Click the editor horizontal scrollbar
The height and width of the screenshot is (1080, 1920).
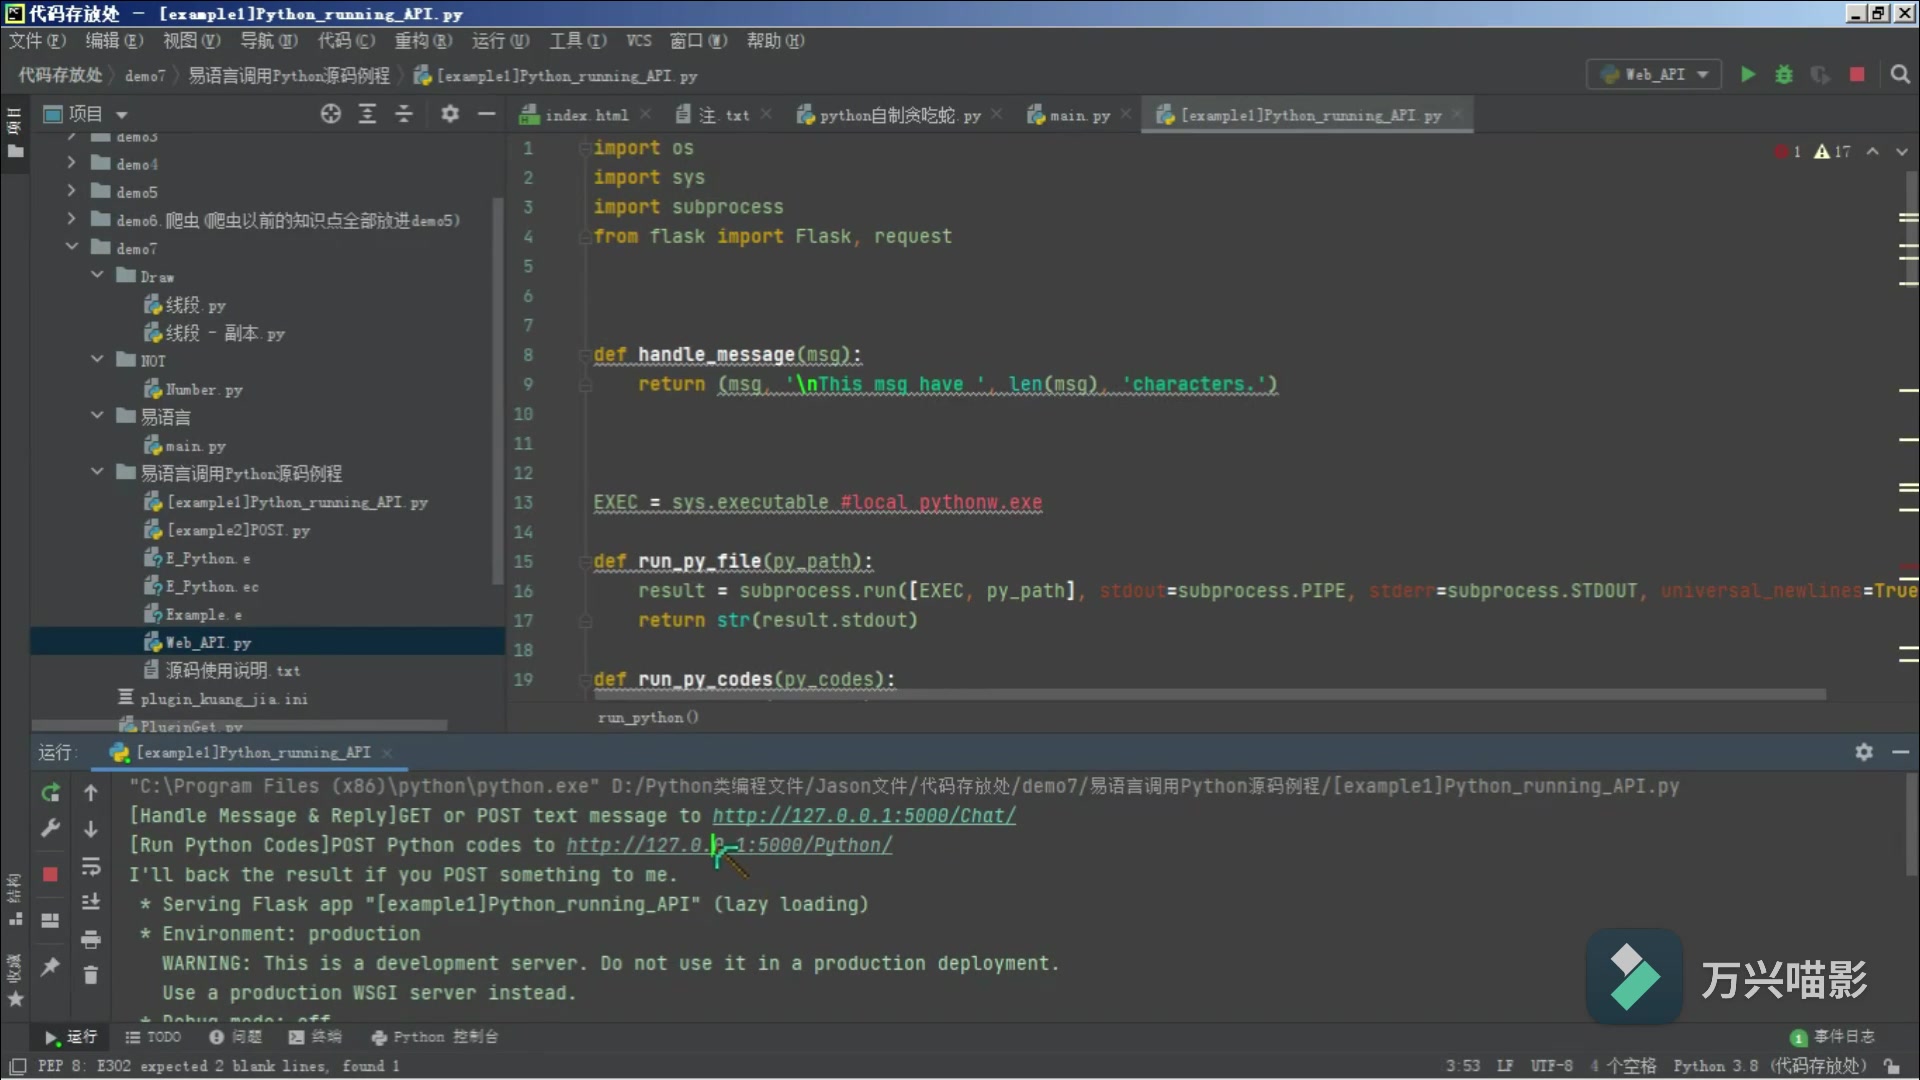1210,693
